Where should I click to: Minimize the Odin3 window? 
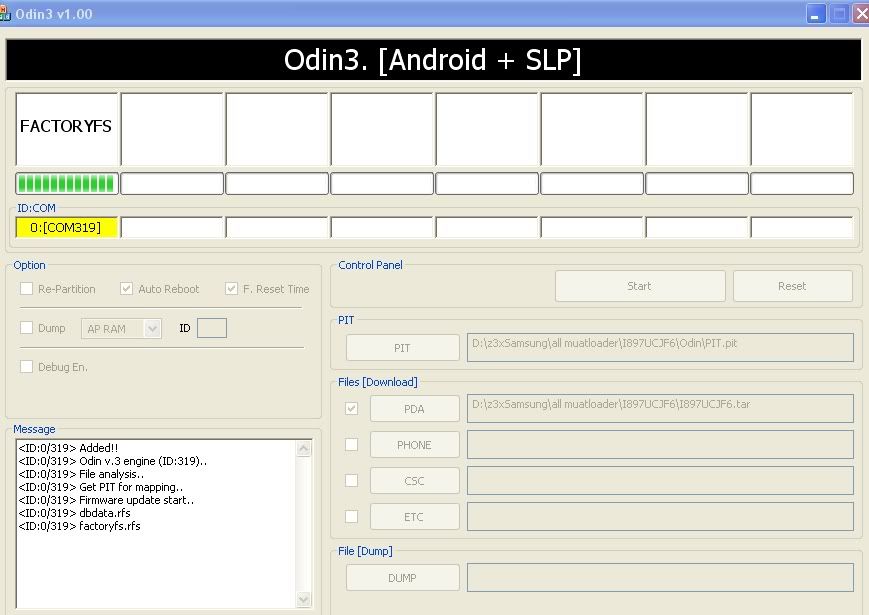(816, 14)
